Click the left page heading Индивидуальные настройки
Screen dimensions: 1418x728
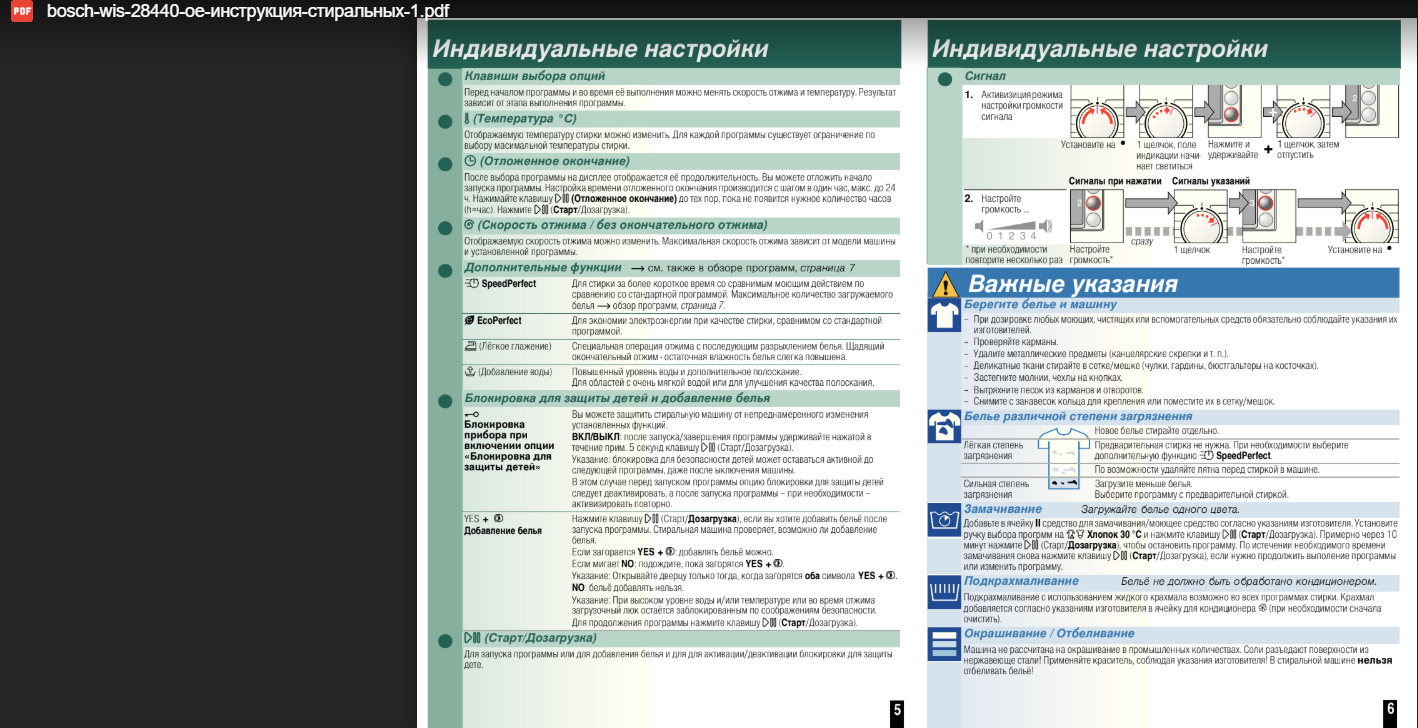tap(601, 49)
